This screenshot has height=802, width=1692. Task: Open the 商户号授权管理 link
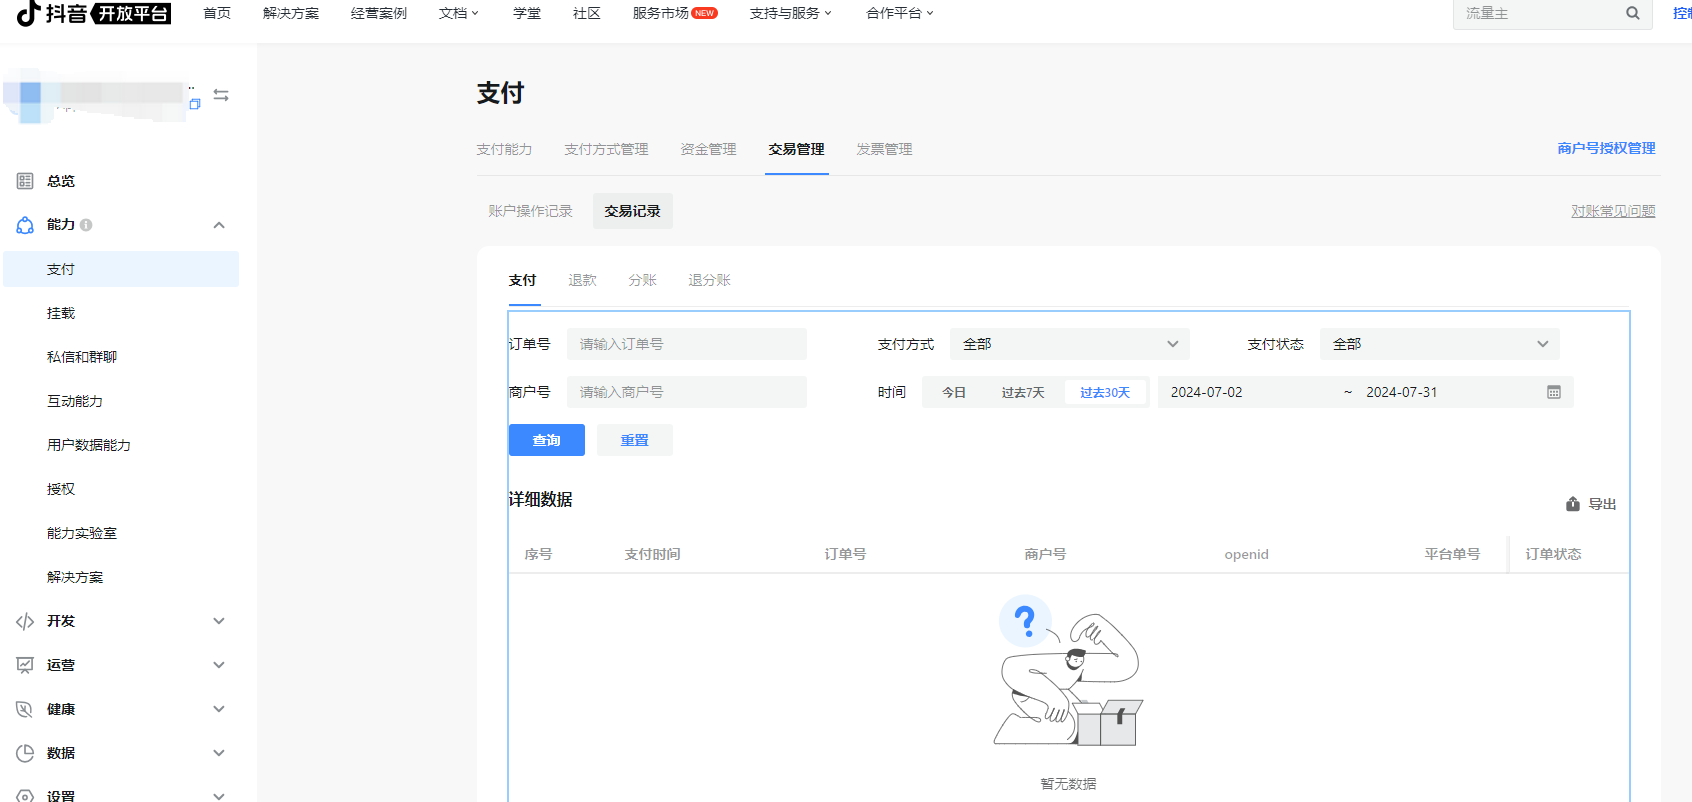point(1606,148)
